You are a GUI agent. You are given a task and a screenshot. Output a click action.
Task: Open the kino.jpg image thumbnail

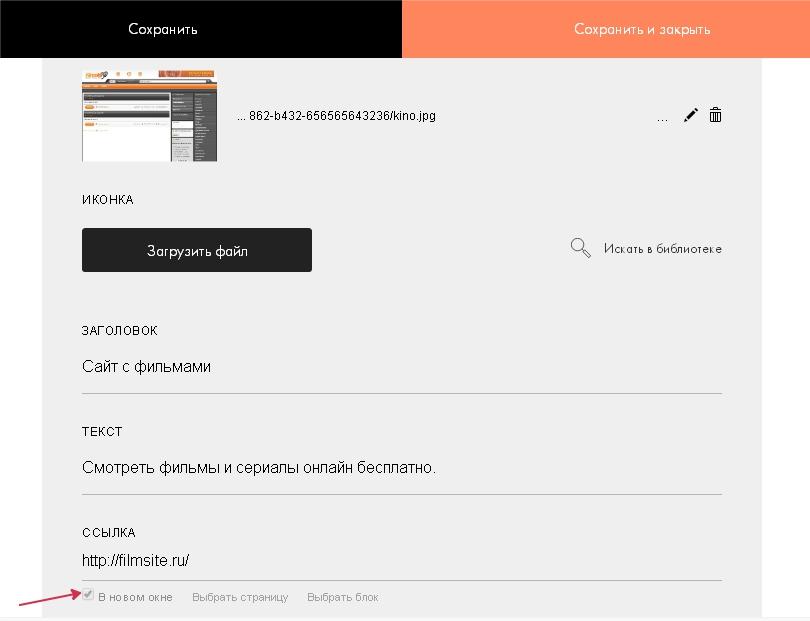149,115
